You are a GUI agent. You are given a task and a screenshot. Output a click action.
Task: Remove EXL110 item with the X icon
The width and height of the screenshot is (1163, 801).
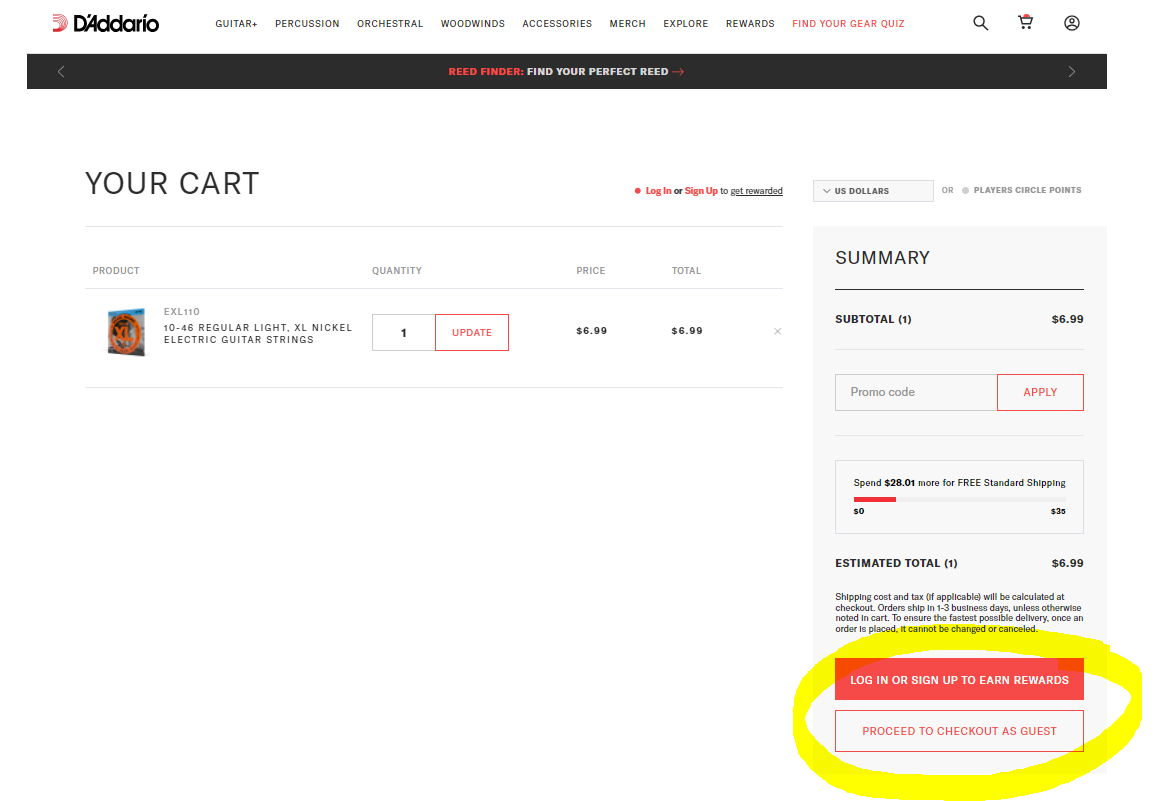[777, 332]
